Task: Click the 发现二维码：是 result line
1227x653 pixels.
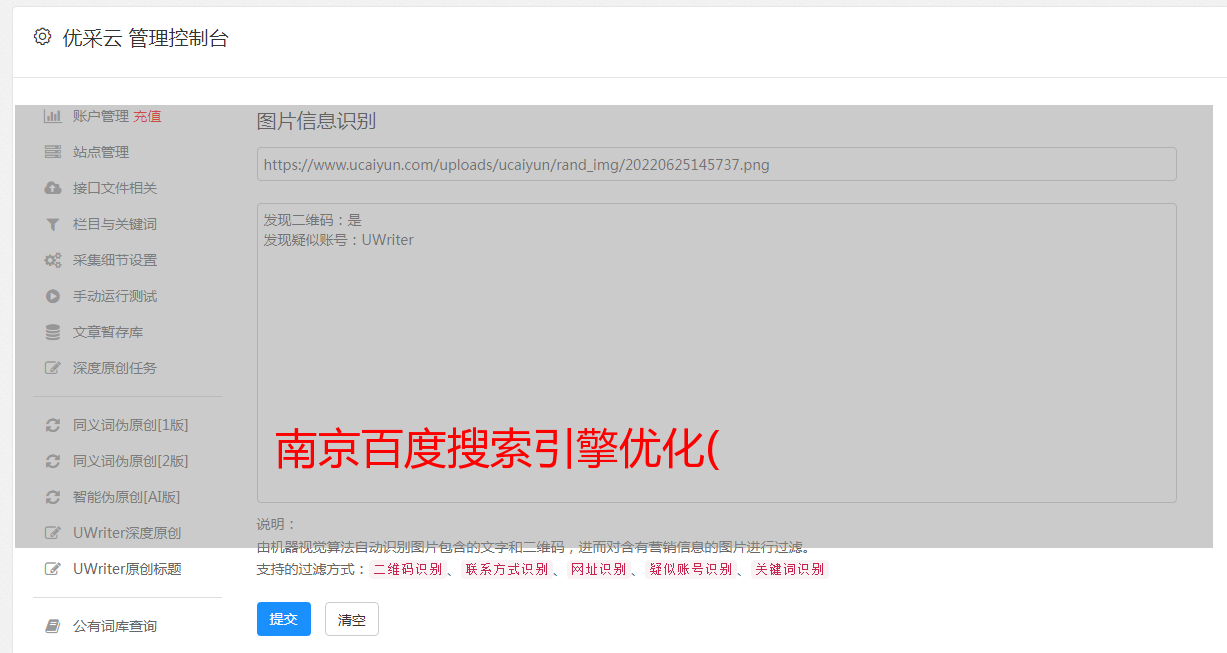Action: [312, 220]
